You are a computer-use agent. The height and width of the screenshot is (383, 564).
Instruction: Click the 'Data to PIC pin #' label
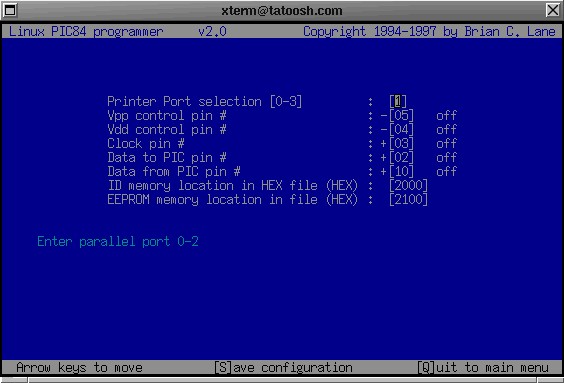pyautogui.click(x=167, y=158)
